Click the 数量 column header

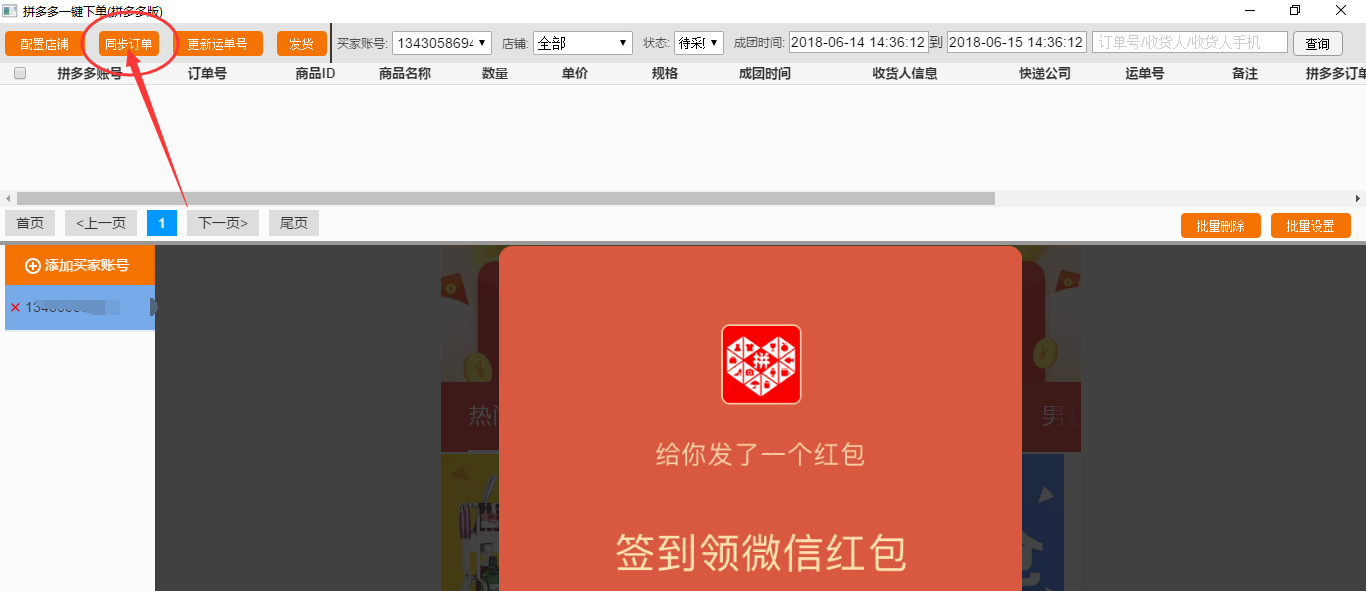click(495, 73)
